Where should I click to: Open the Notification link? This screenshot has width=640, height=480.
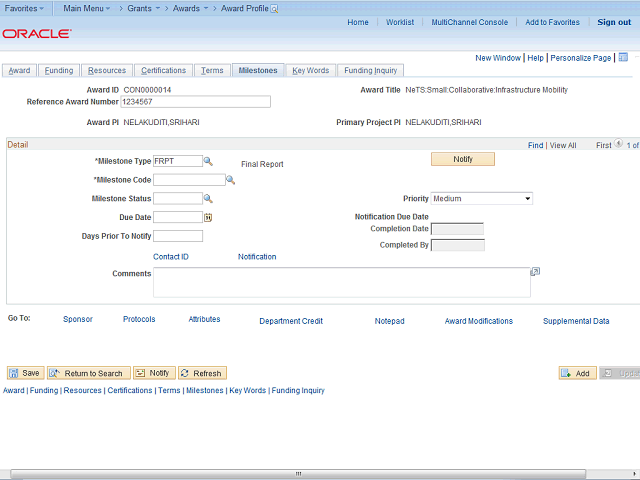(257, 257)
